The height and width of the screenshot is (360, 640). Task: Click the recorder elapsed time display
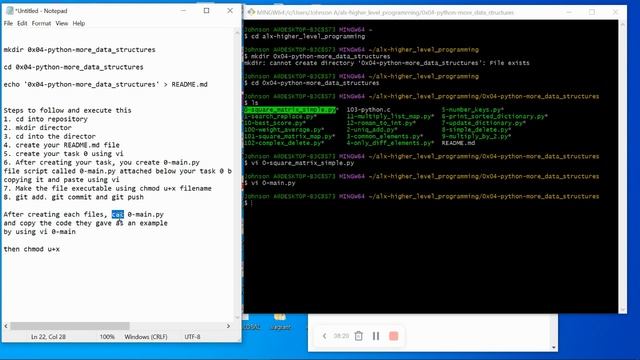click(x=341, y=336)
